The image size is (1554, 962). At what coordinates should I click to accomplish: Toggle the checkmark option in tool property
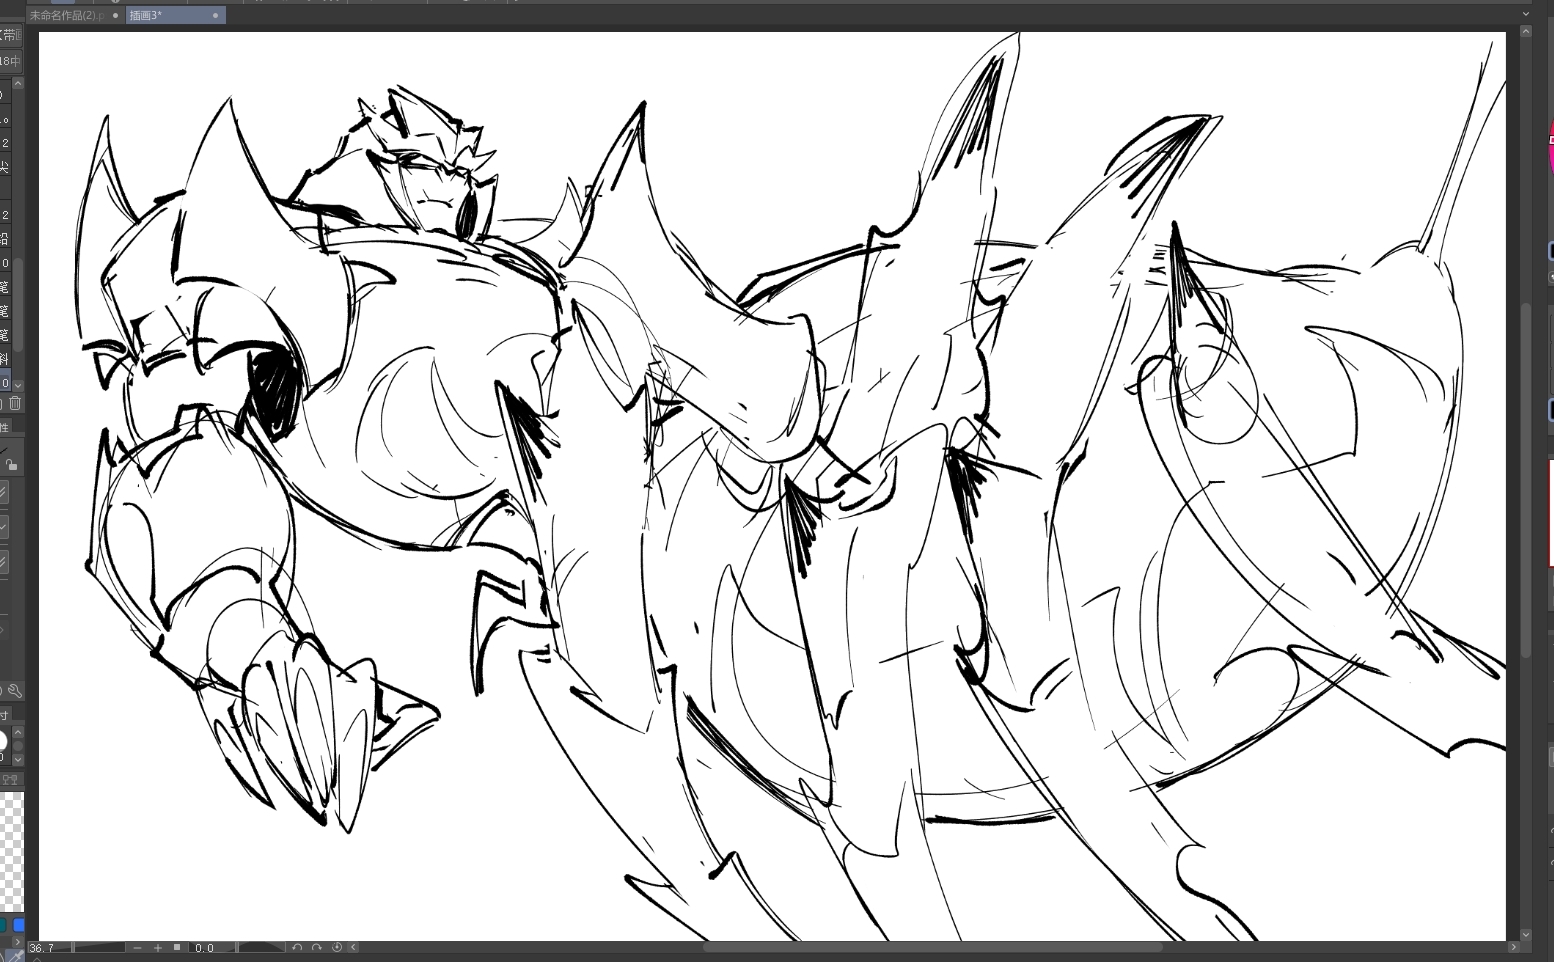point(4,526)
